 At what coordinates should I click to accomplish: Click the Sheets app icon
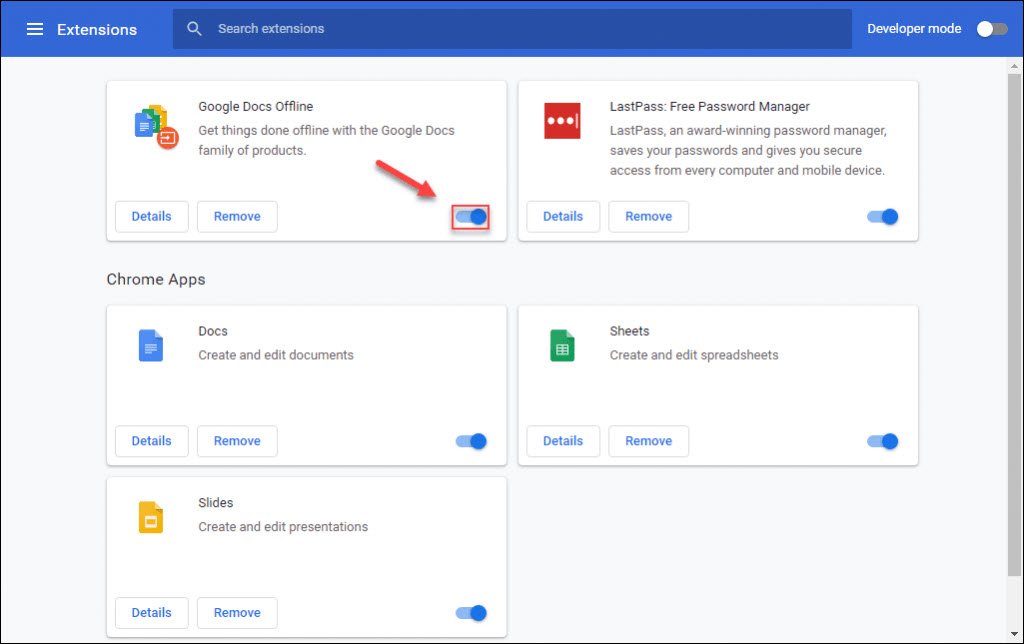(562, 346)
